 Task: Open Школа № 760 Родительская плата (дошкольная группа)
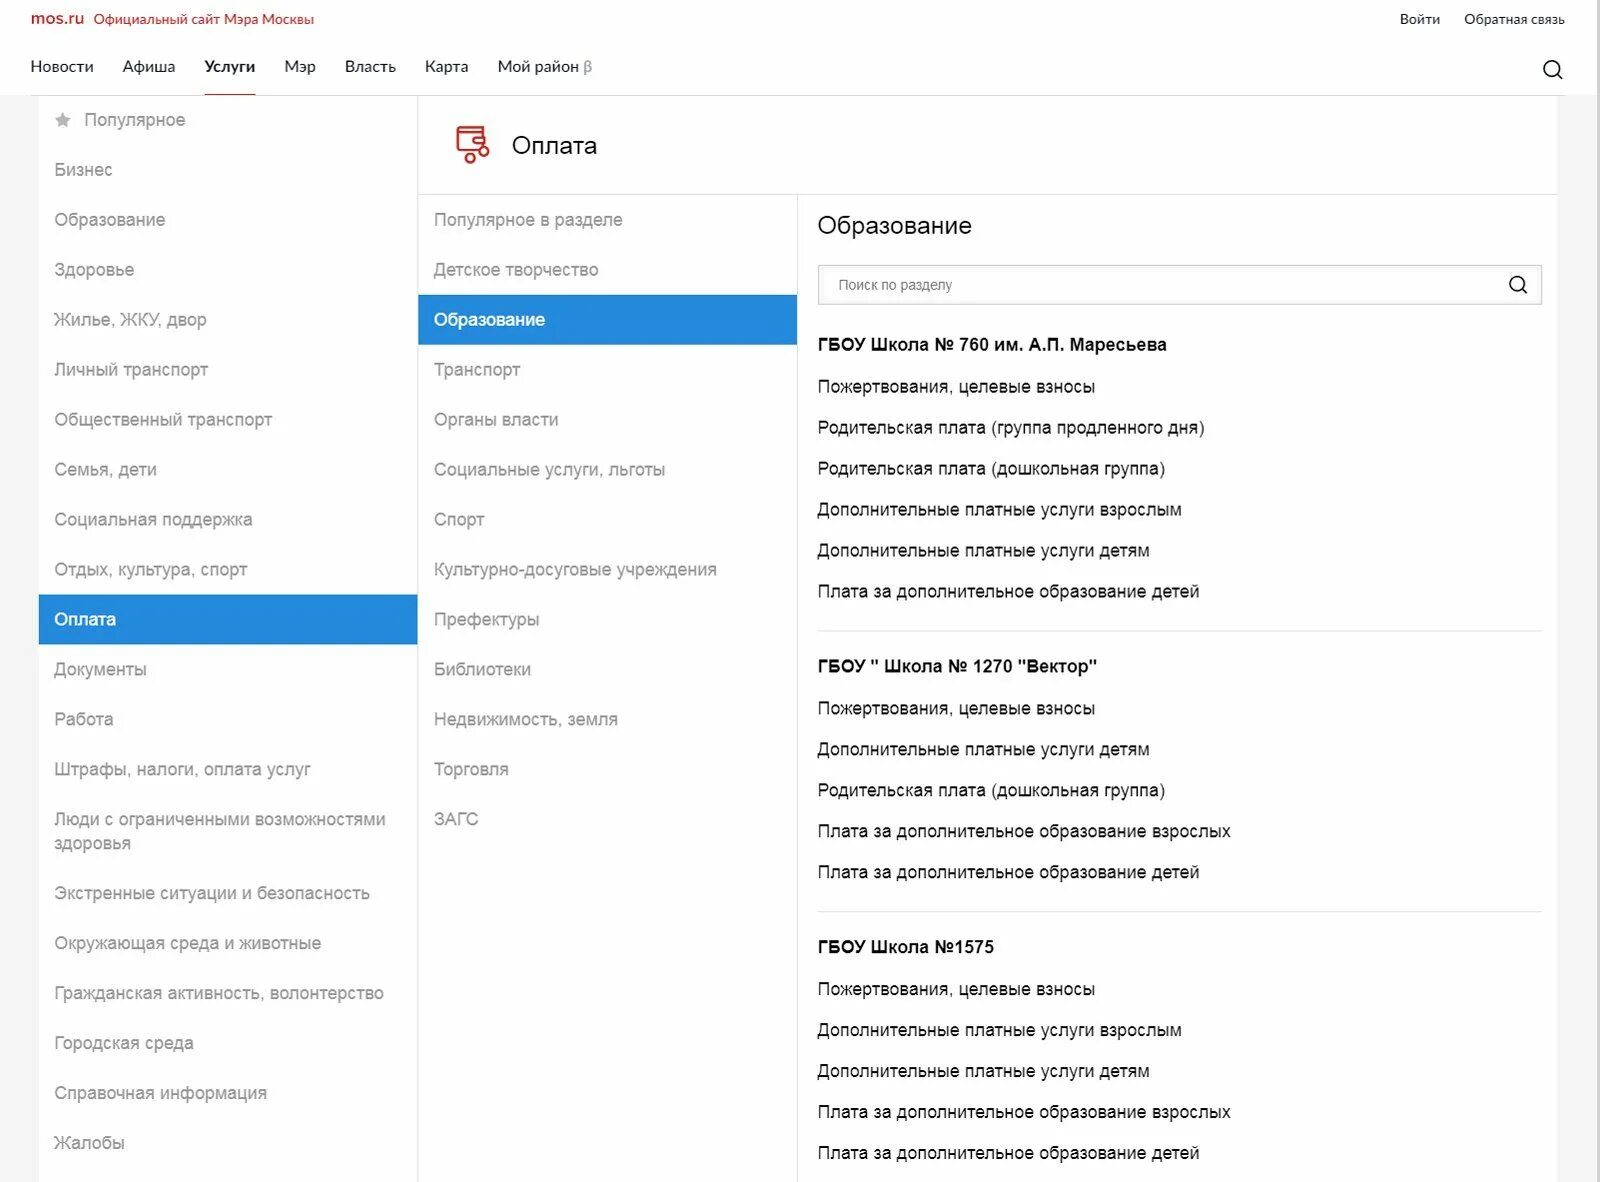coord(991,469)
